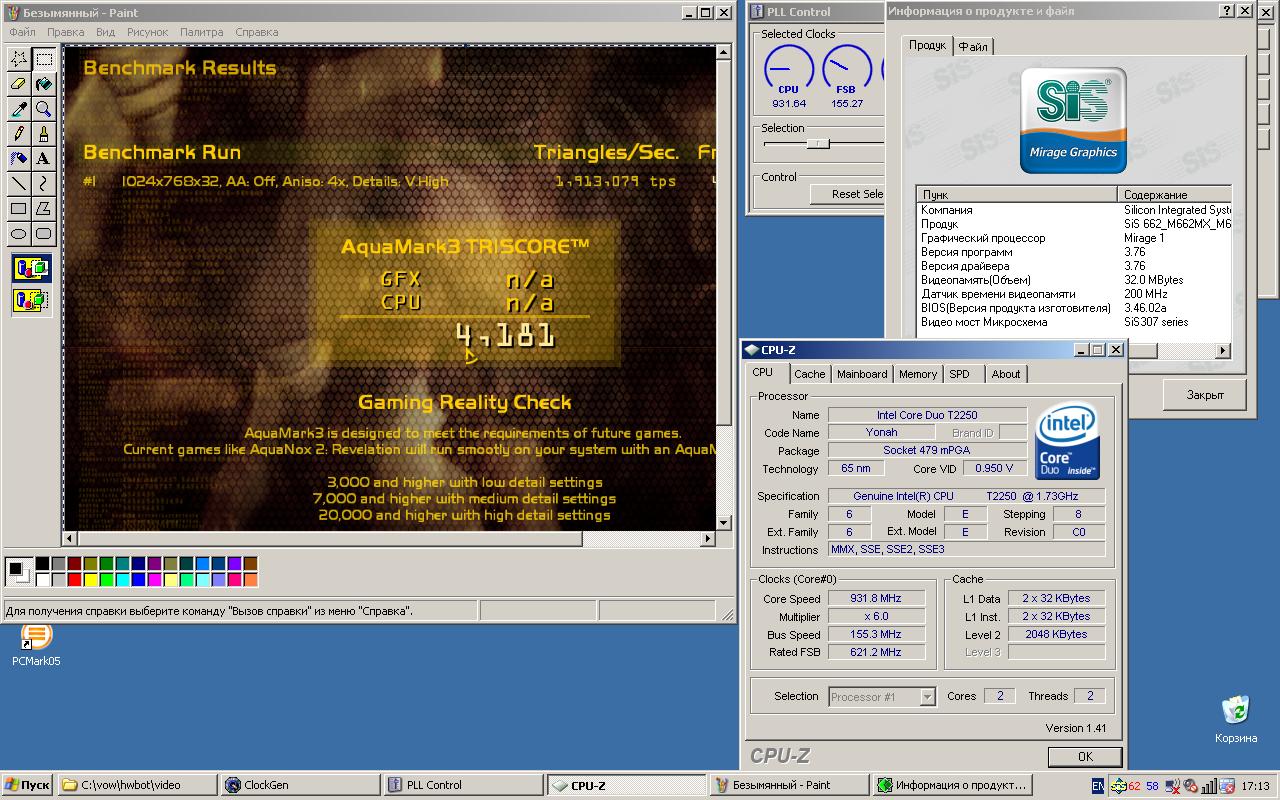Screen dimensions: 1280x800
Task: Click the Paint horizontal scrollbar right arrow
Action: pyautogui.click(x=708, y=539)
